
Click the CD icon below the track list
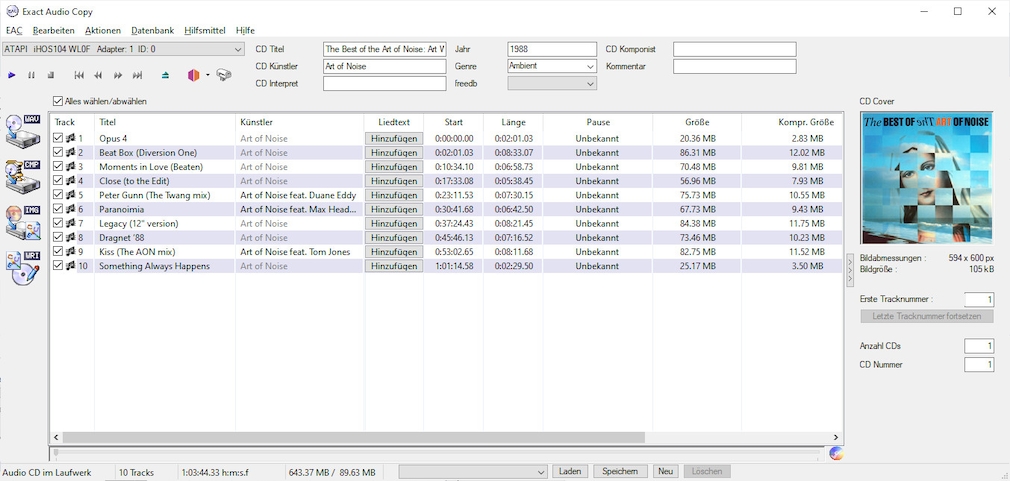click(x=835, y=453)
